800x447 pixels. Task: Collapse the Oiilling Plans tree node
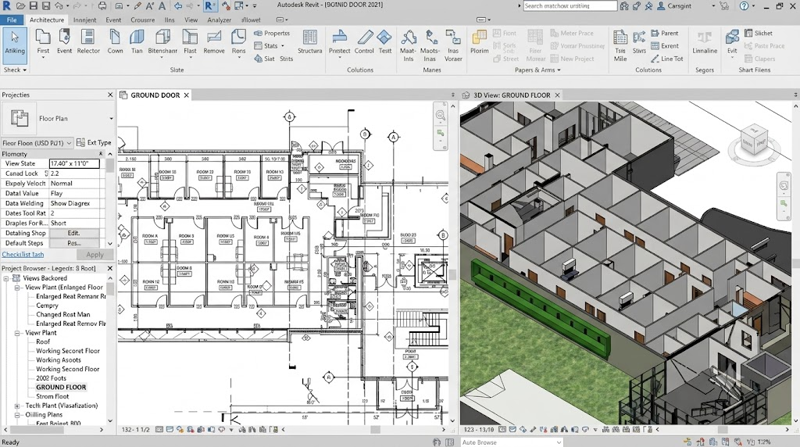[17, 415]
